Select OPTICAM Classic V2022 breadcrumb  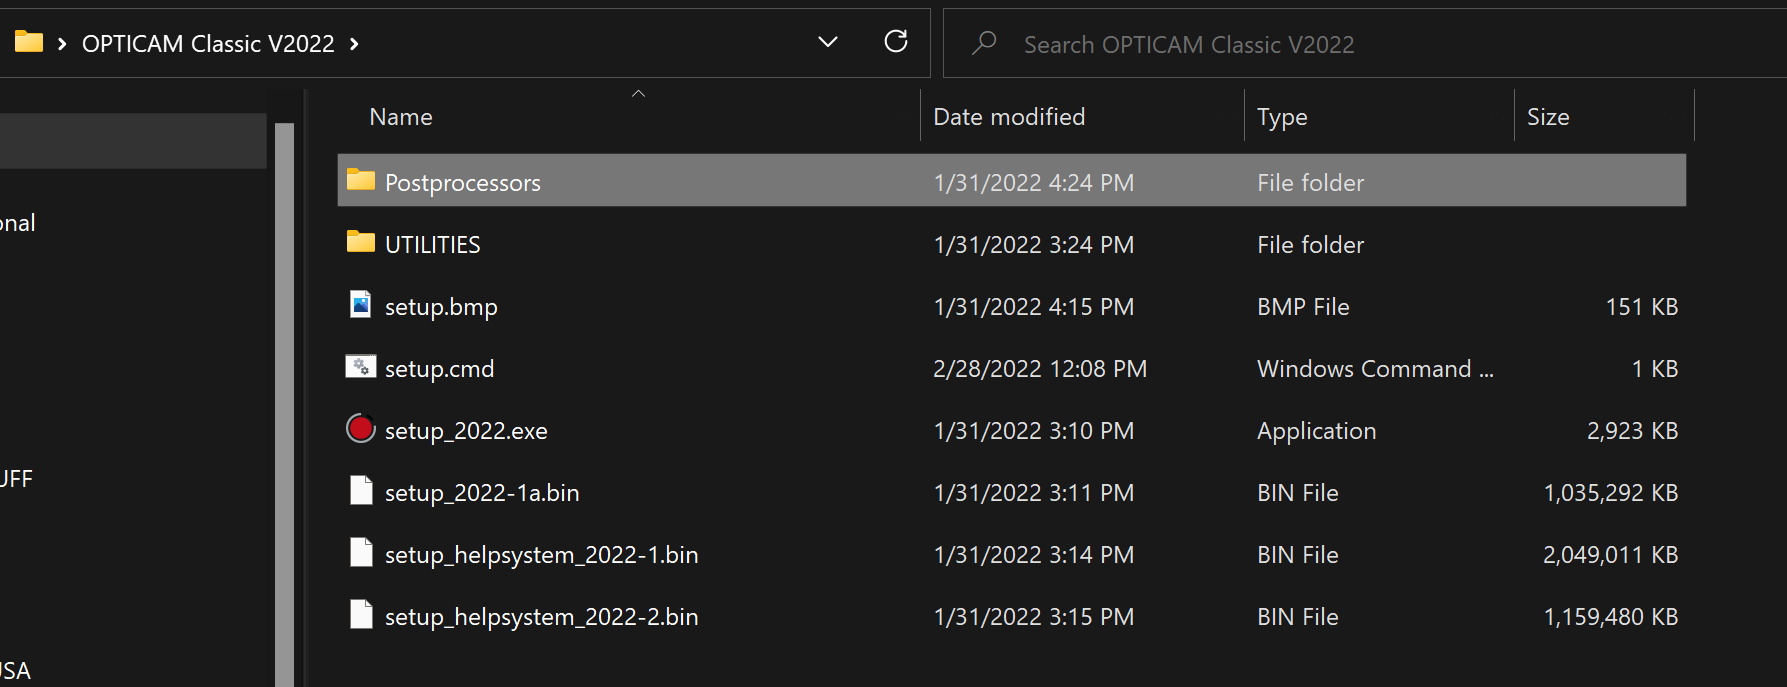click(208, 44)
